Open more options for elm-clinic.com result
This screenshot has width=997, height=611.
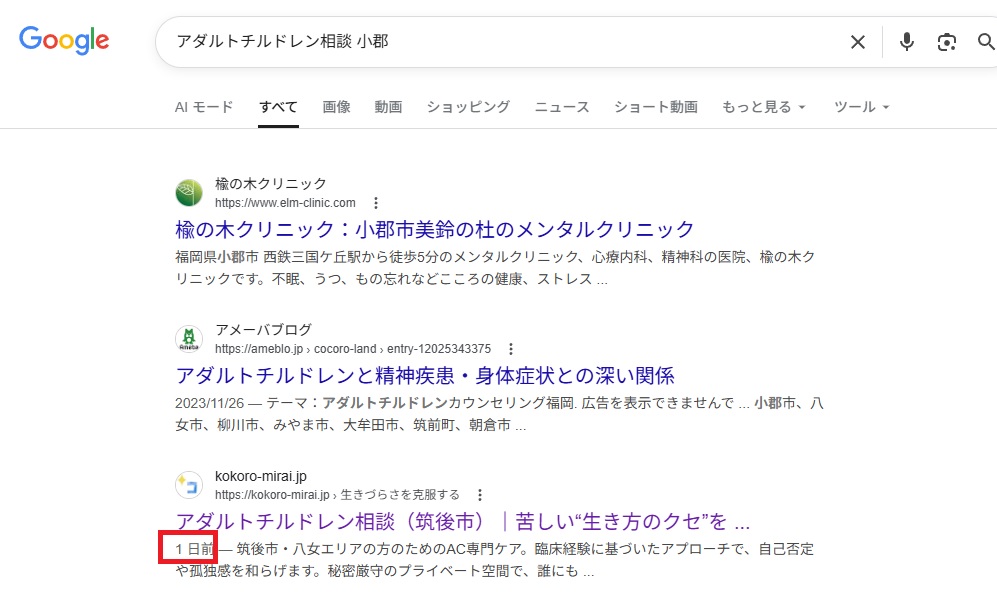(x=376, y=203)
